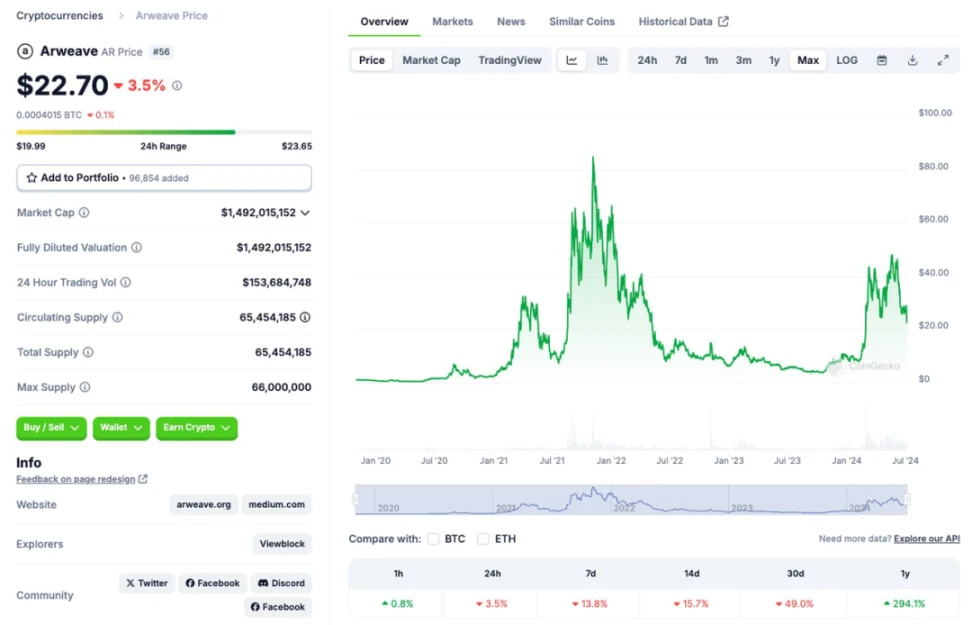Switch to candlestick chart icon

[x=602, y=60]
